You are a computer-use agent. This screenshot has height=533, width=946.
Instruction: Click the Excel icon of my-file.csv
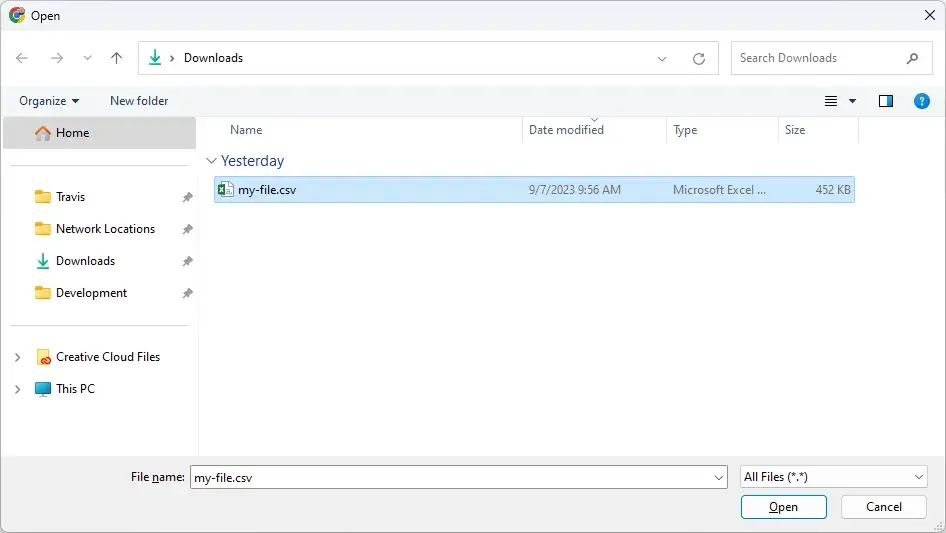225,190
